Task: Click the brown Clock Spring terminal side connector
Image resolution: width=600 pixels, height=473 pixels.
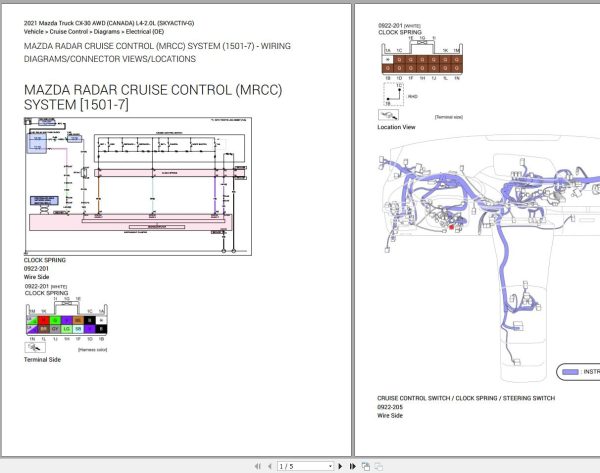Action: coord(422,59)
